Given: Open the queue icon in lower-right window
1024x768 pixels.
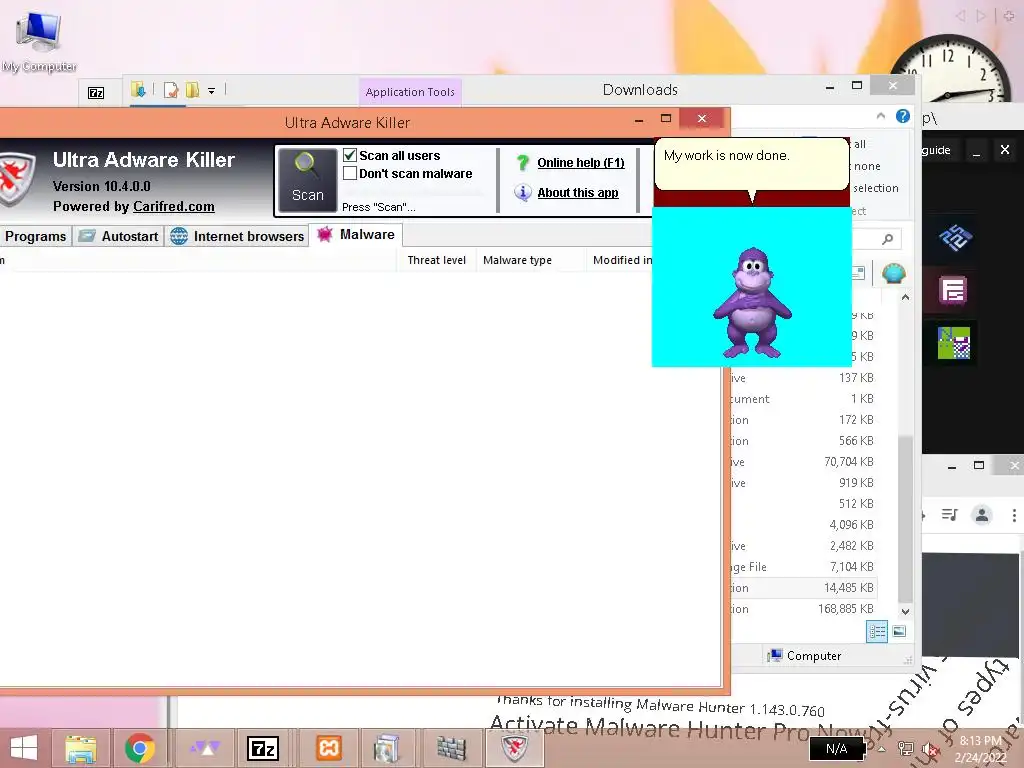Looking at the screenshot, I should tap(950, 515).
